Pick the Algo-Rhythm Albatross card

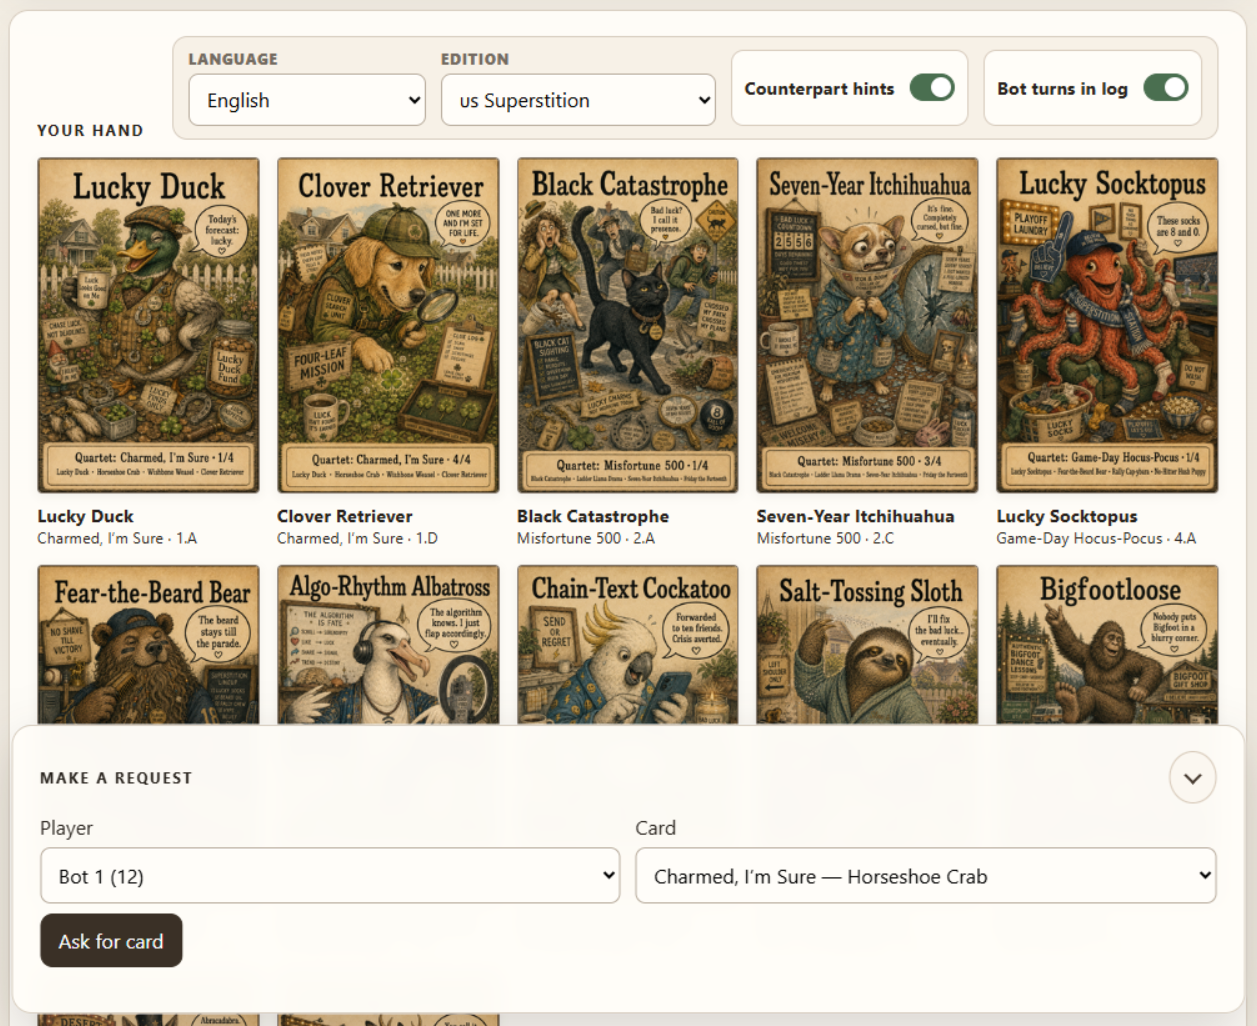[x=388, y=645]
